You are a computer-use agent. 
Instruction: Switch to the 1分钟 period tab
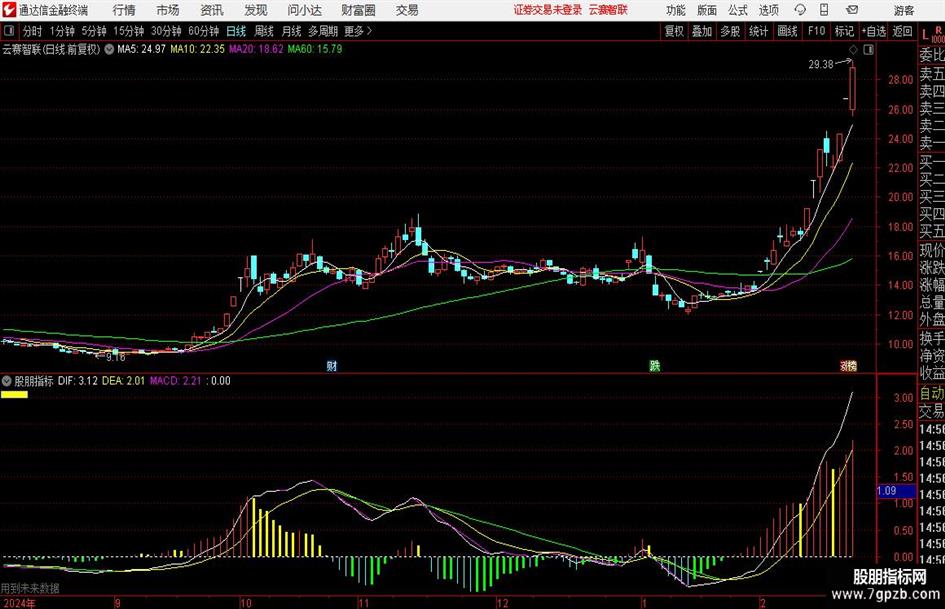point(61,31)
